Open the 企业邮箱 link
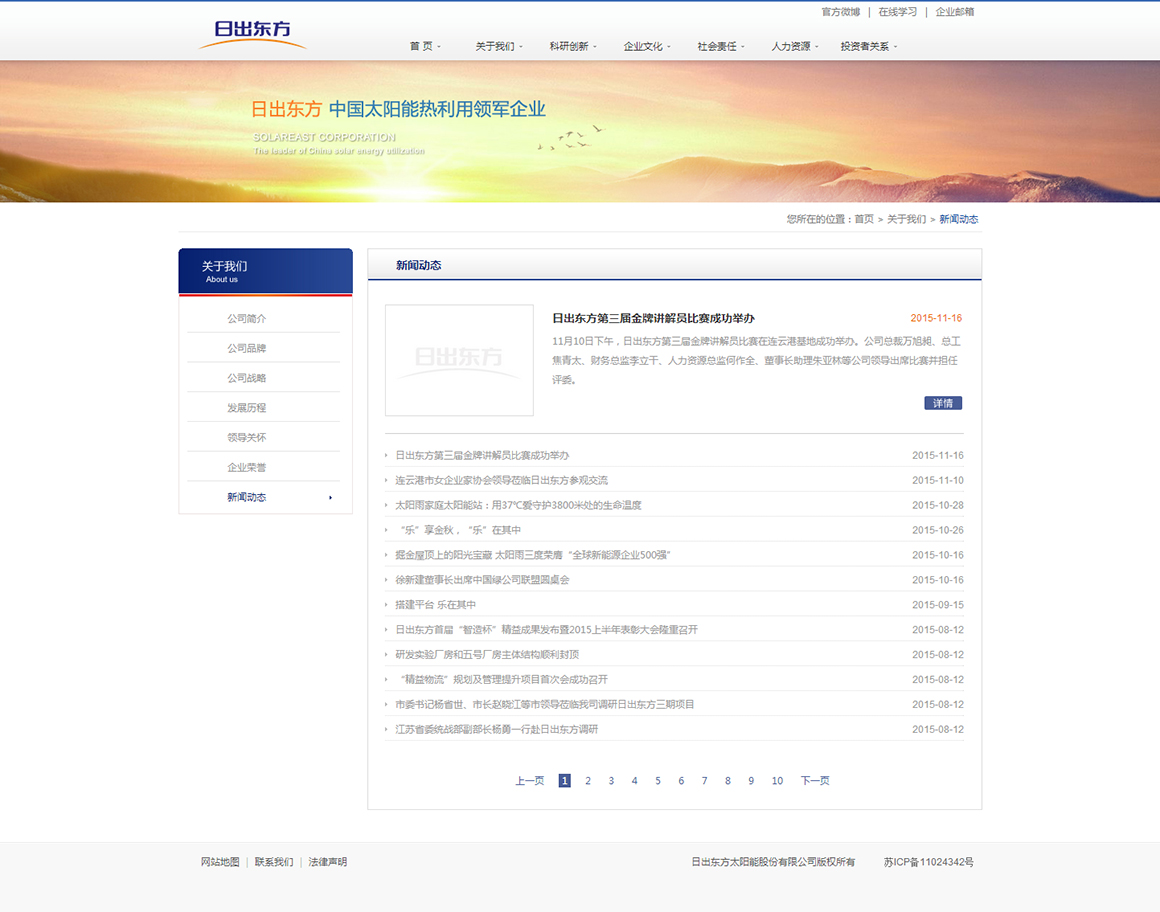1160x912 pixels. (x=954, y=12)
